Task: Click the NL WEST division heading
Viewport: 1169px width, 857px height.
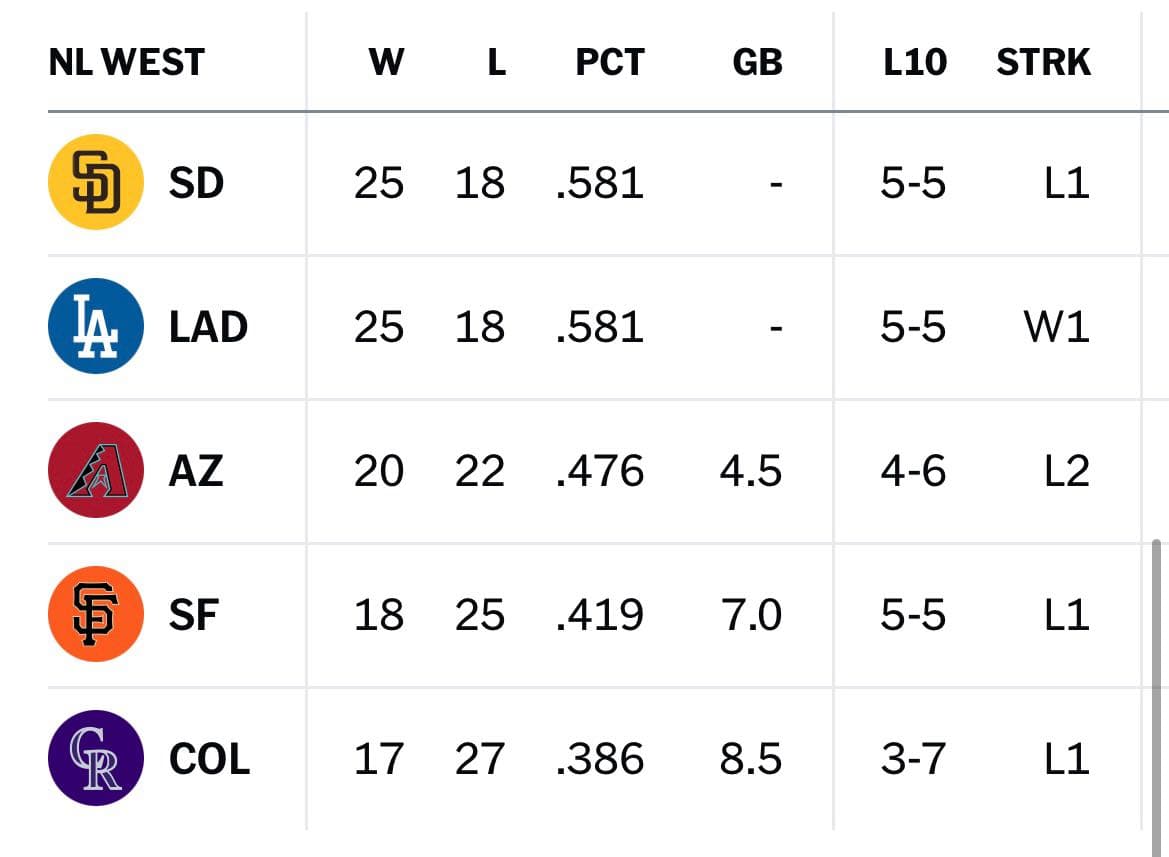Action: coord(127,62)
